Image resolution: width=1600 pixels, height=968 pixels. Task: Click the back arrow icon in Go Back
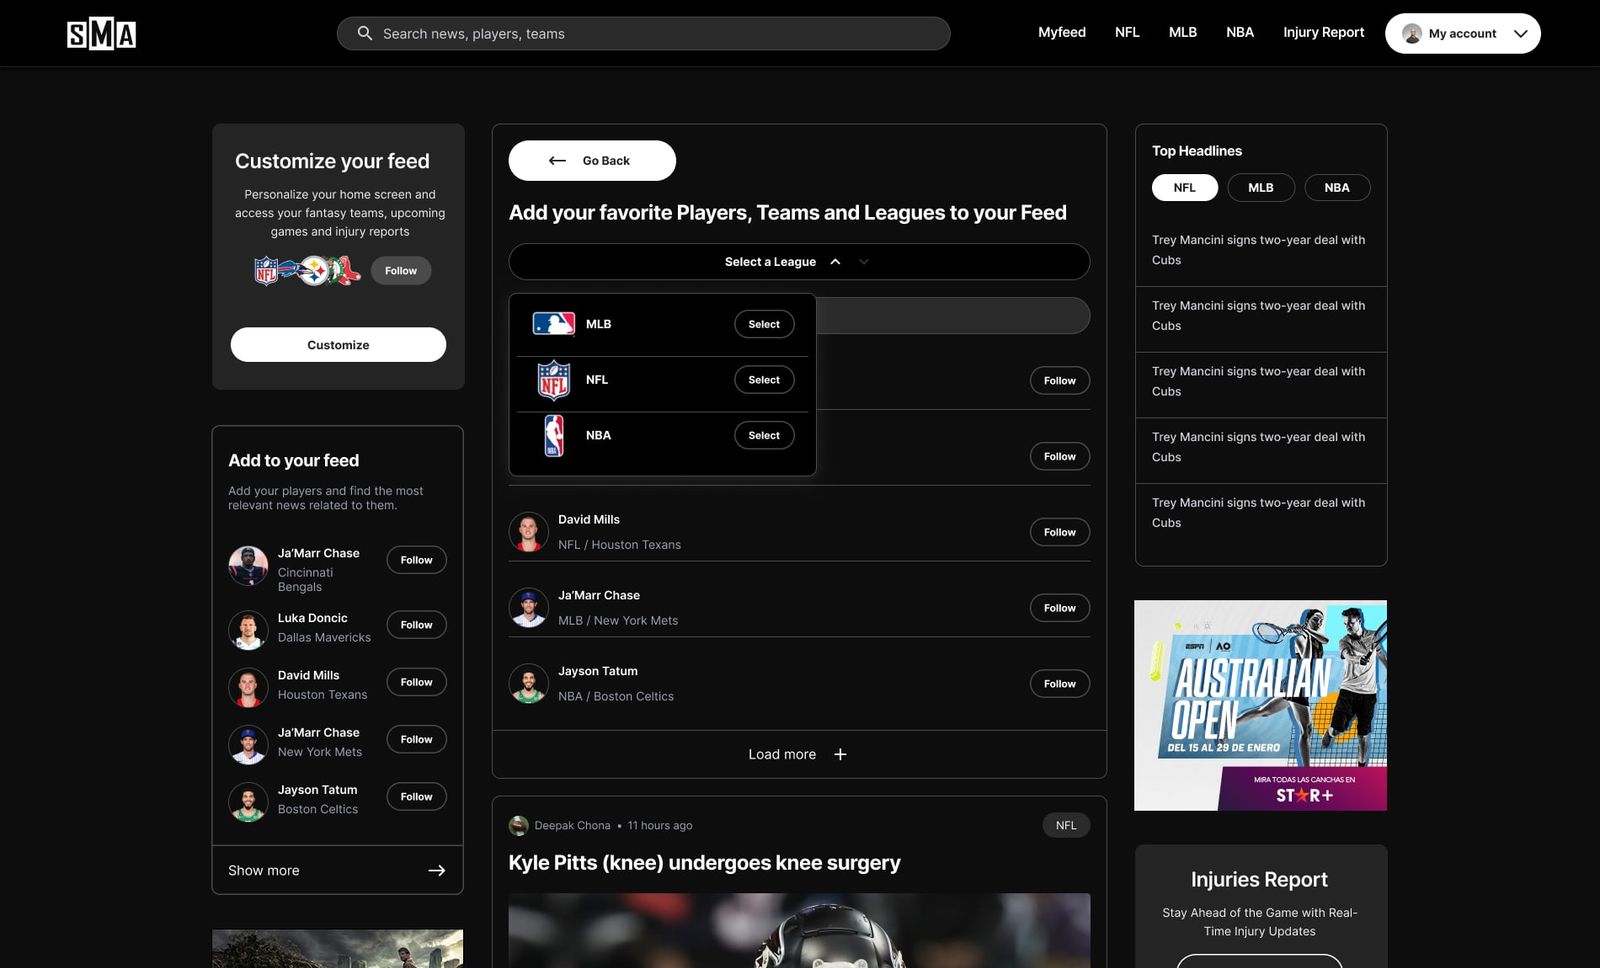coord(557,160)
